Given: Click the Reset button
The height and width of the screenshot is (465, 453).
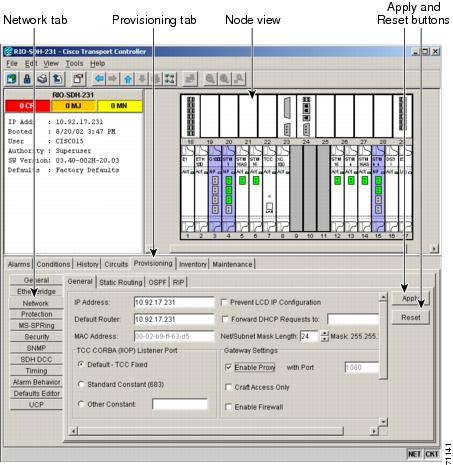Looking at the screenshot, I should [x=411, y=318].
